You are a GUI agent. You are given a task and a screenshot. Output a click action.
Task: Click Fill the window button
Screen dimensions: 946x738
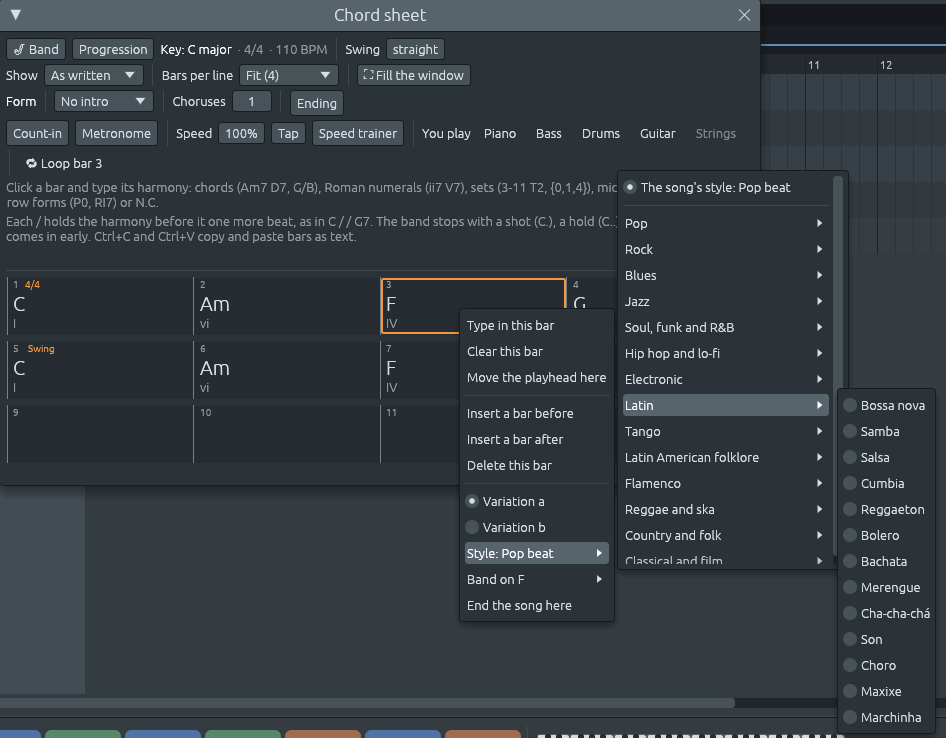click(414, 75)
